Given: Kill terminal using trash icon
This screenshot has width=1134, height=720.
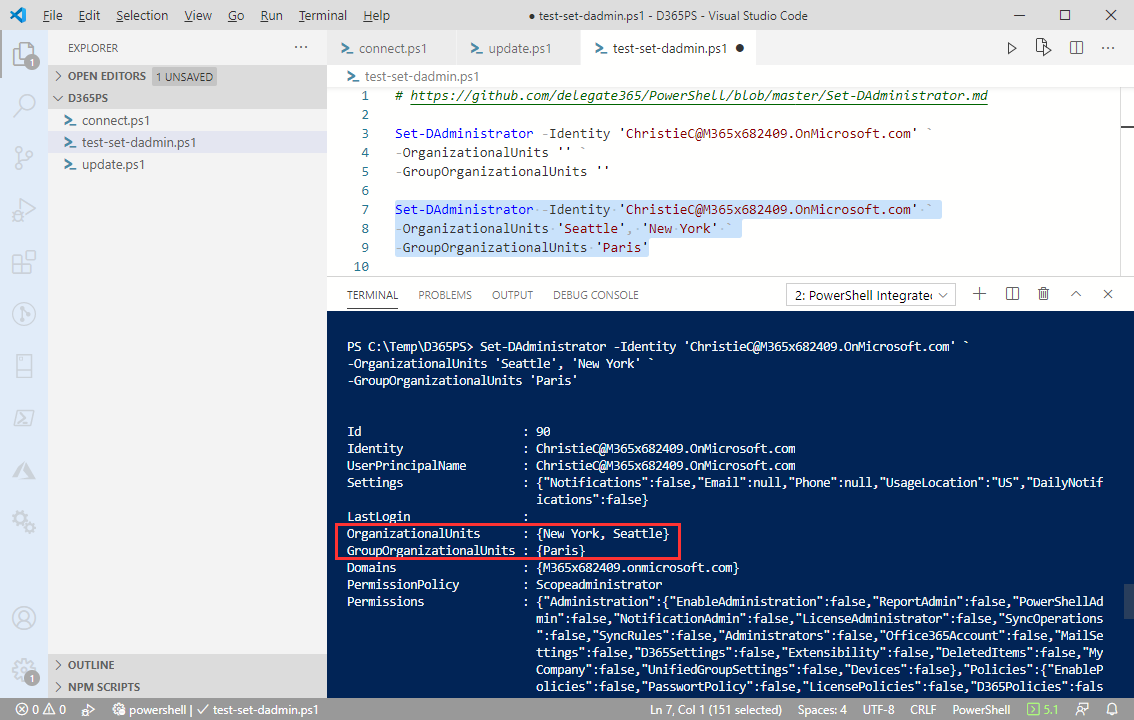Looking at the screenshot, I should click(x=1044, y=294).
